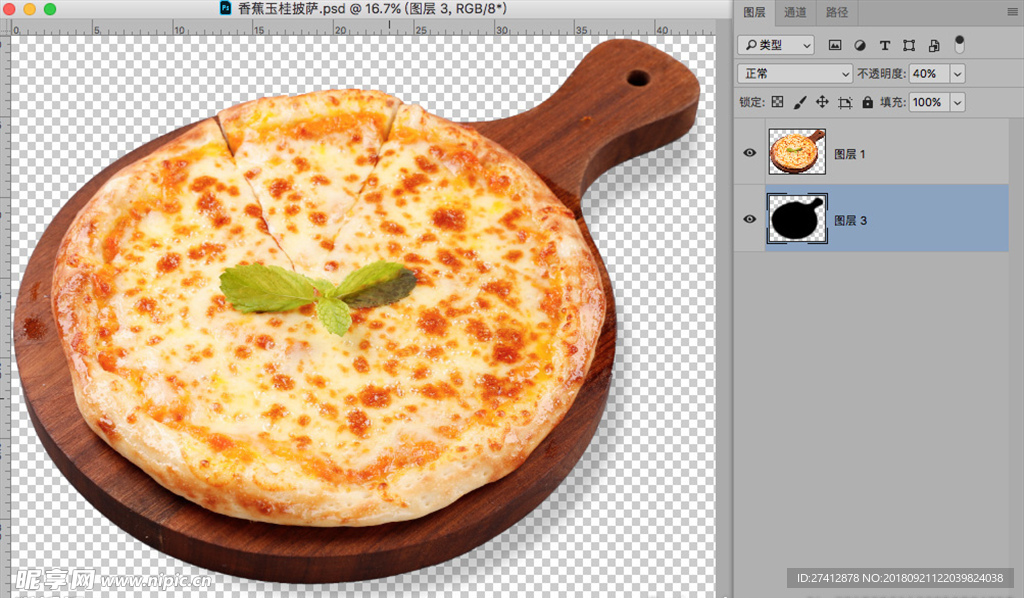
Task: Filter layers by shape layer type
Action: tap(909, 45)
